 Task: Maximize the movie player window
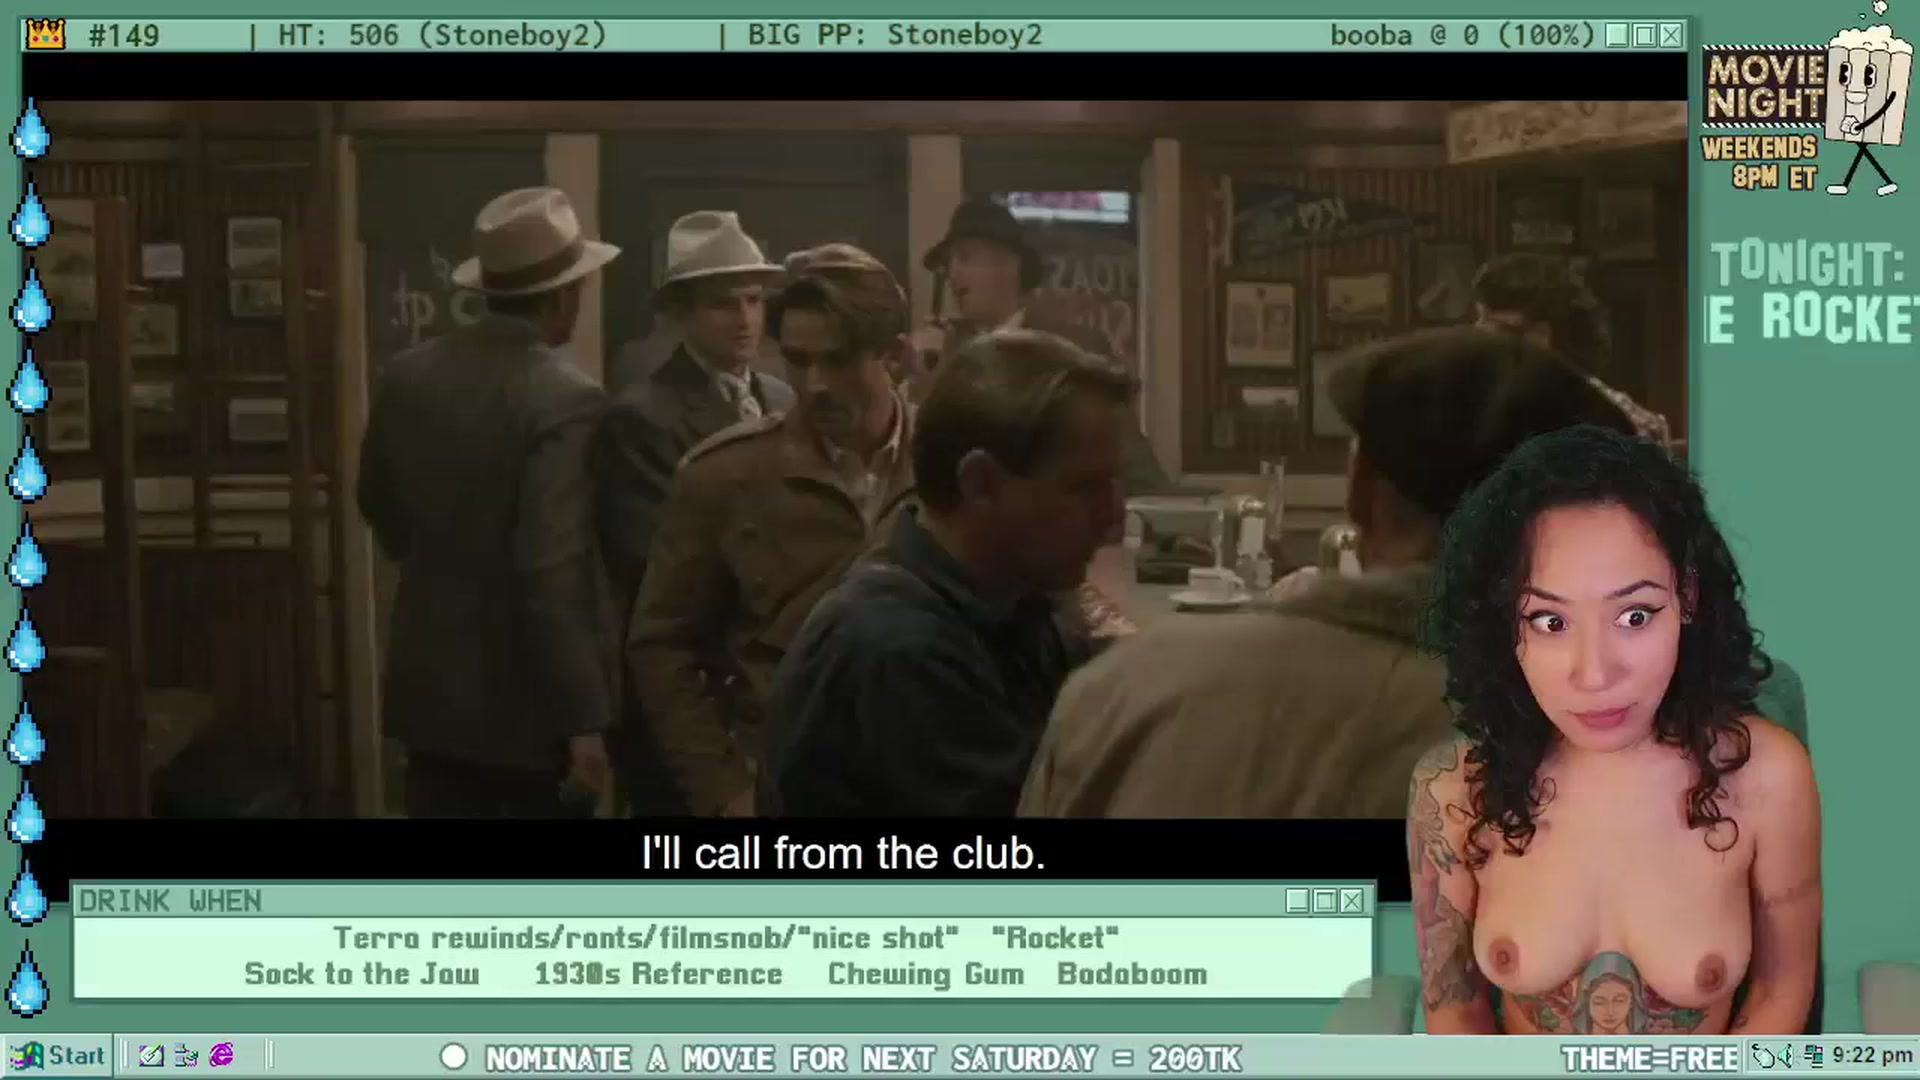pos(1644,36)
